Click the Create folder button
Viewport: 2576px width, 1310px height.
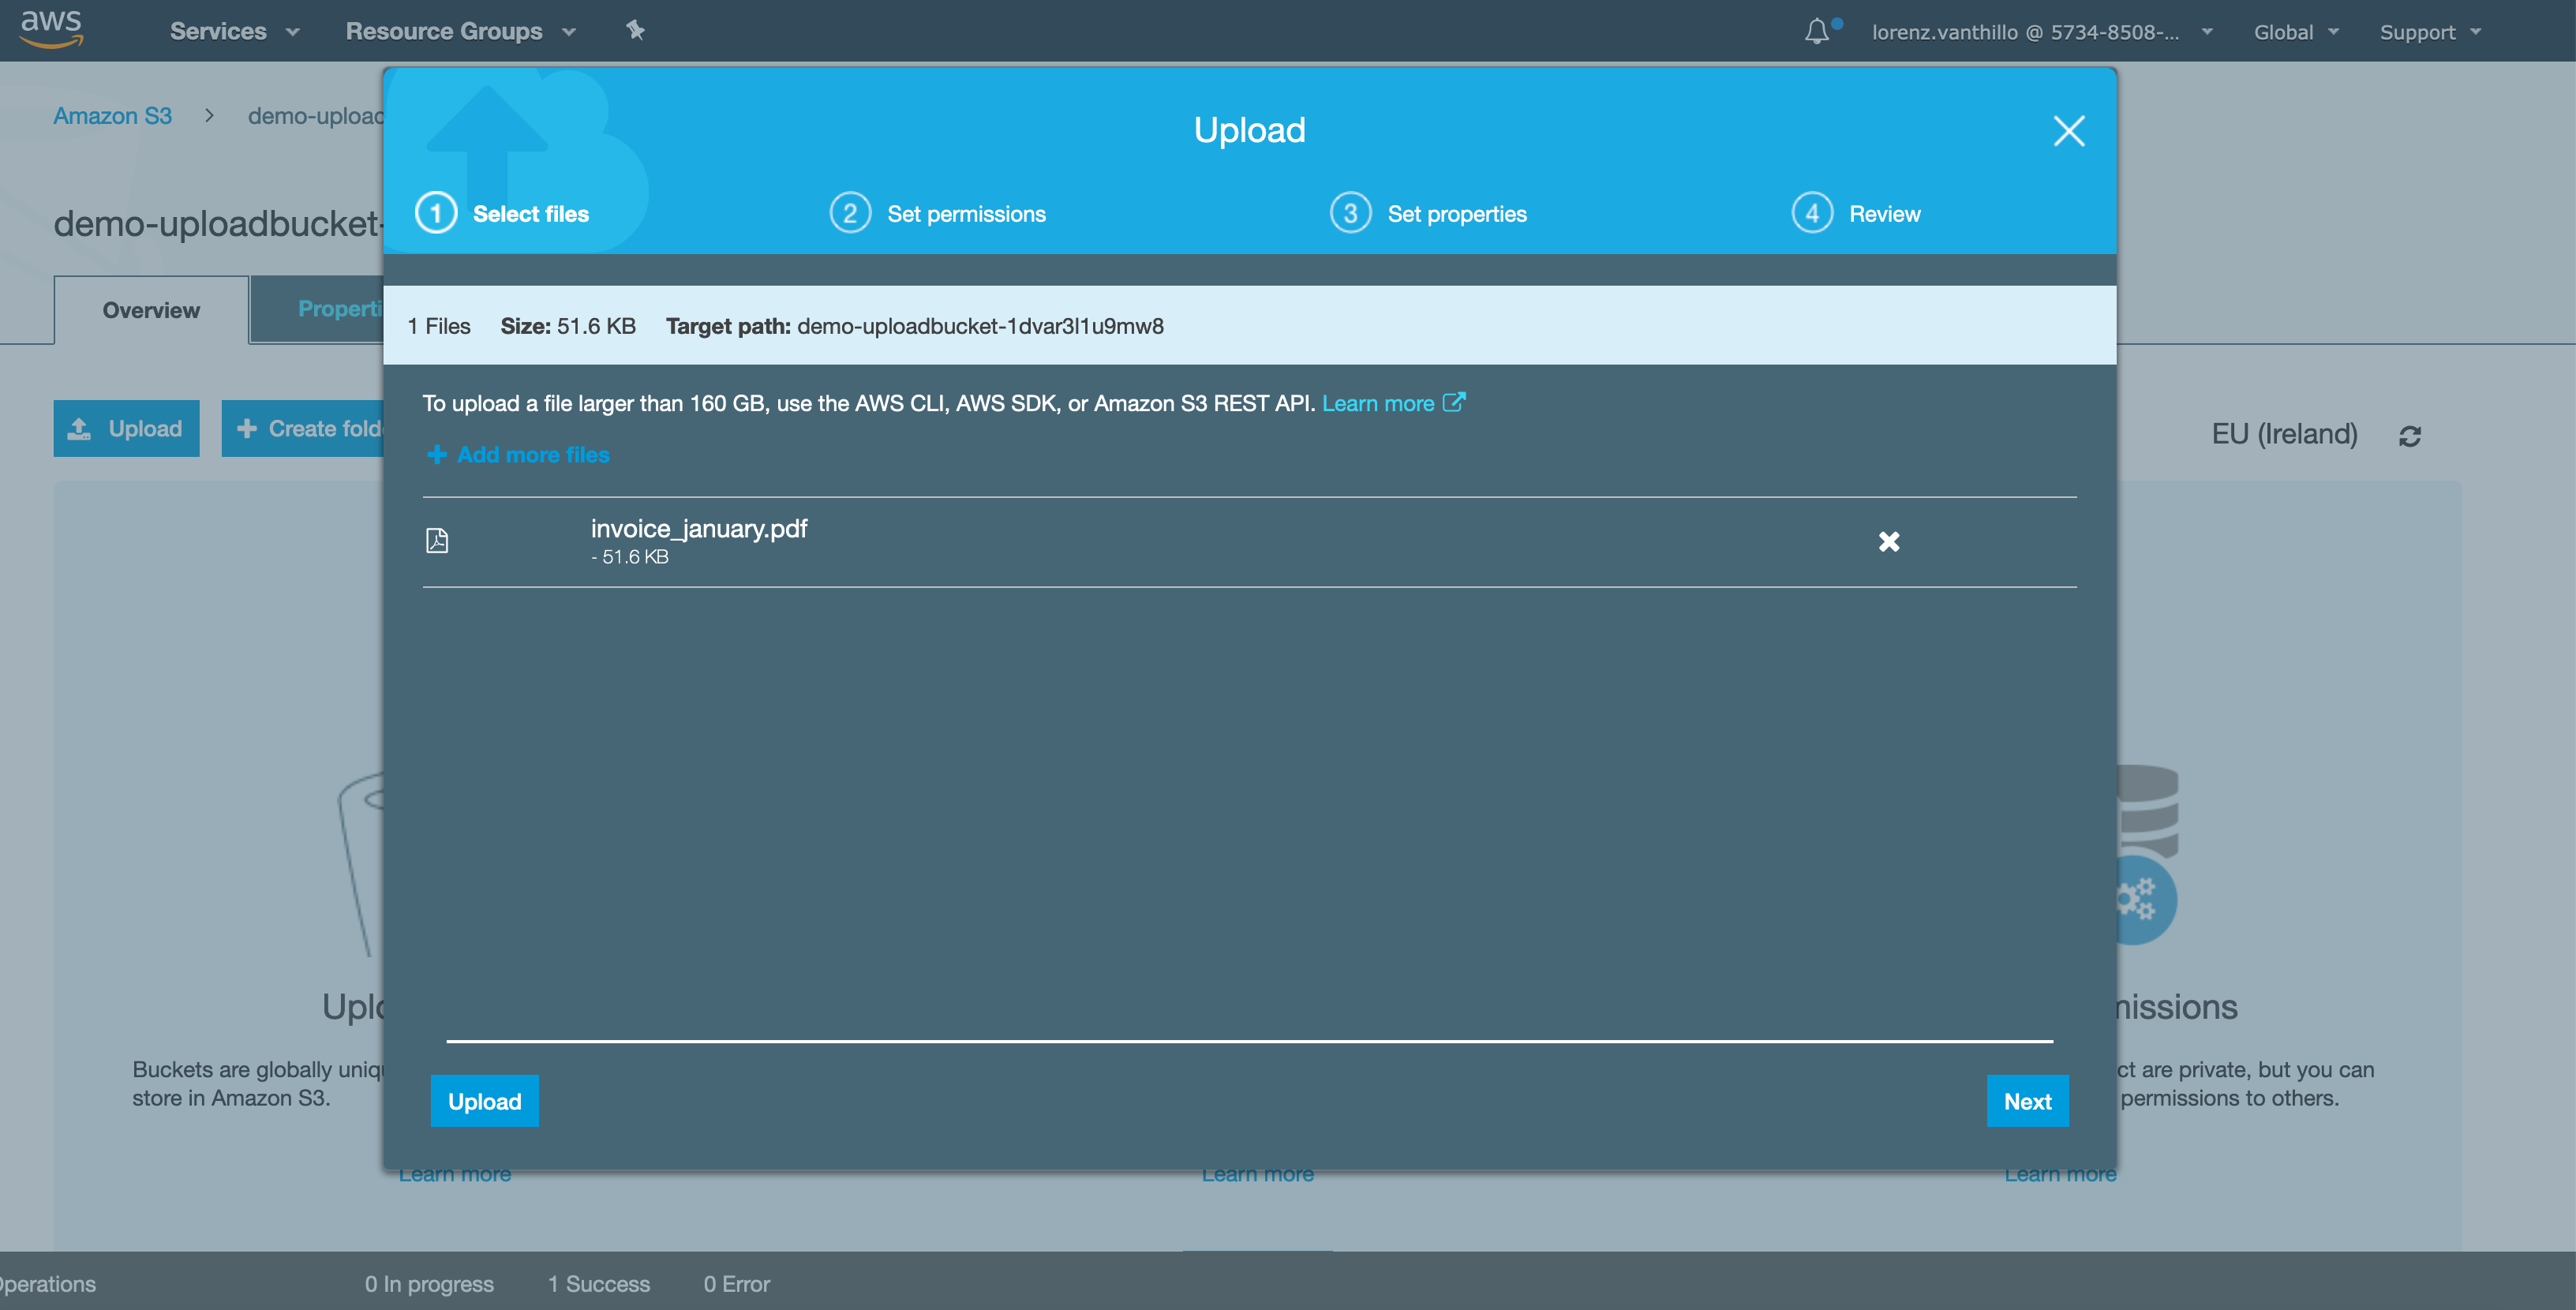point(303,428)
